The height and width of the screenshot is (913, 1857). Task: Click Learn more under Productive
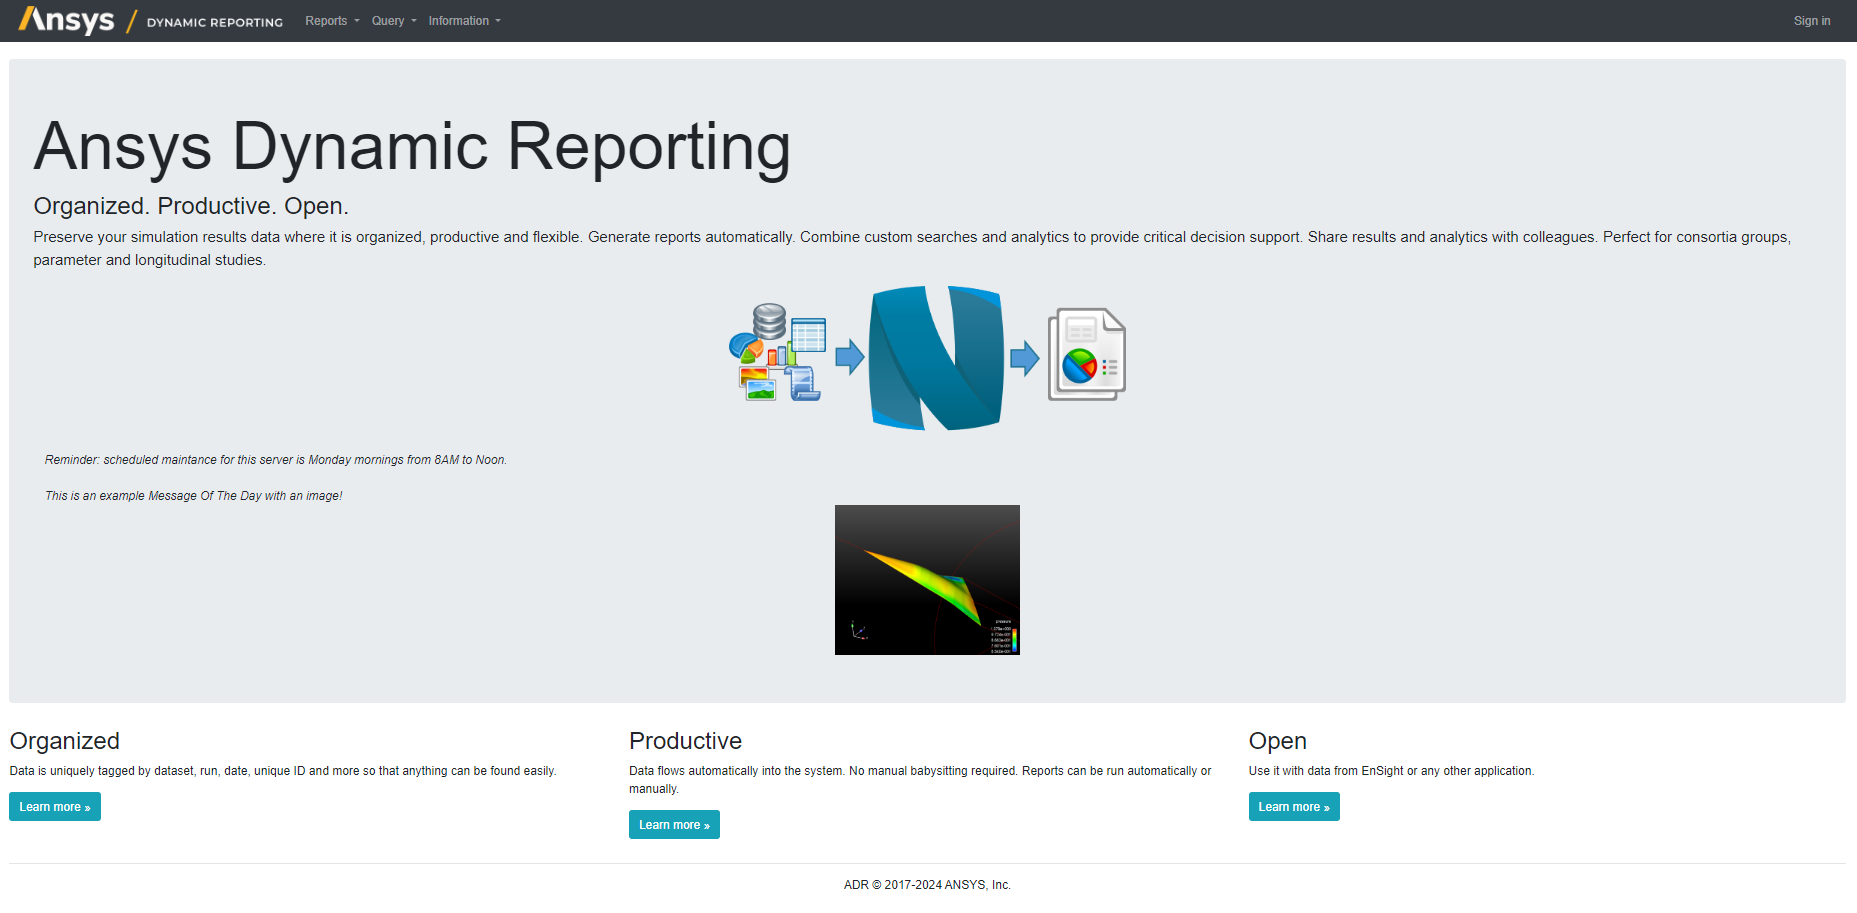tap(674, 825)
